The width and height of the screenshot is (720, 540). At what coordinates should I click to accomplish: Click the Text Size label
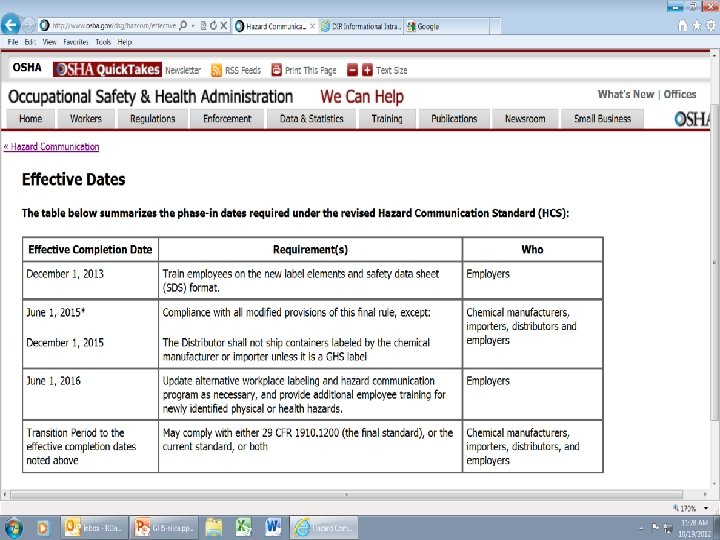coord(391,70)
